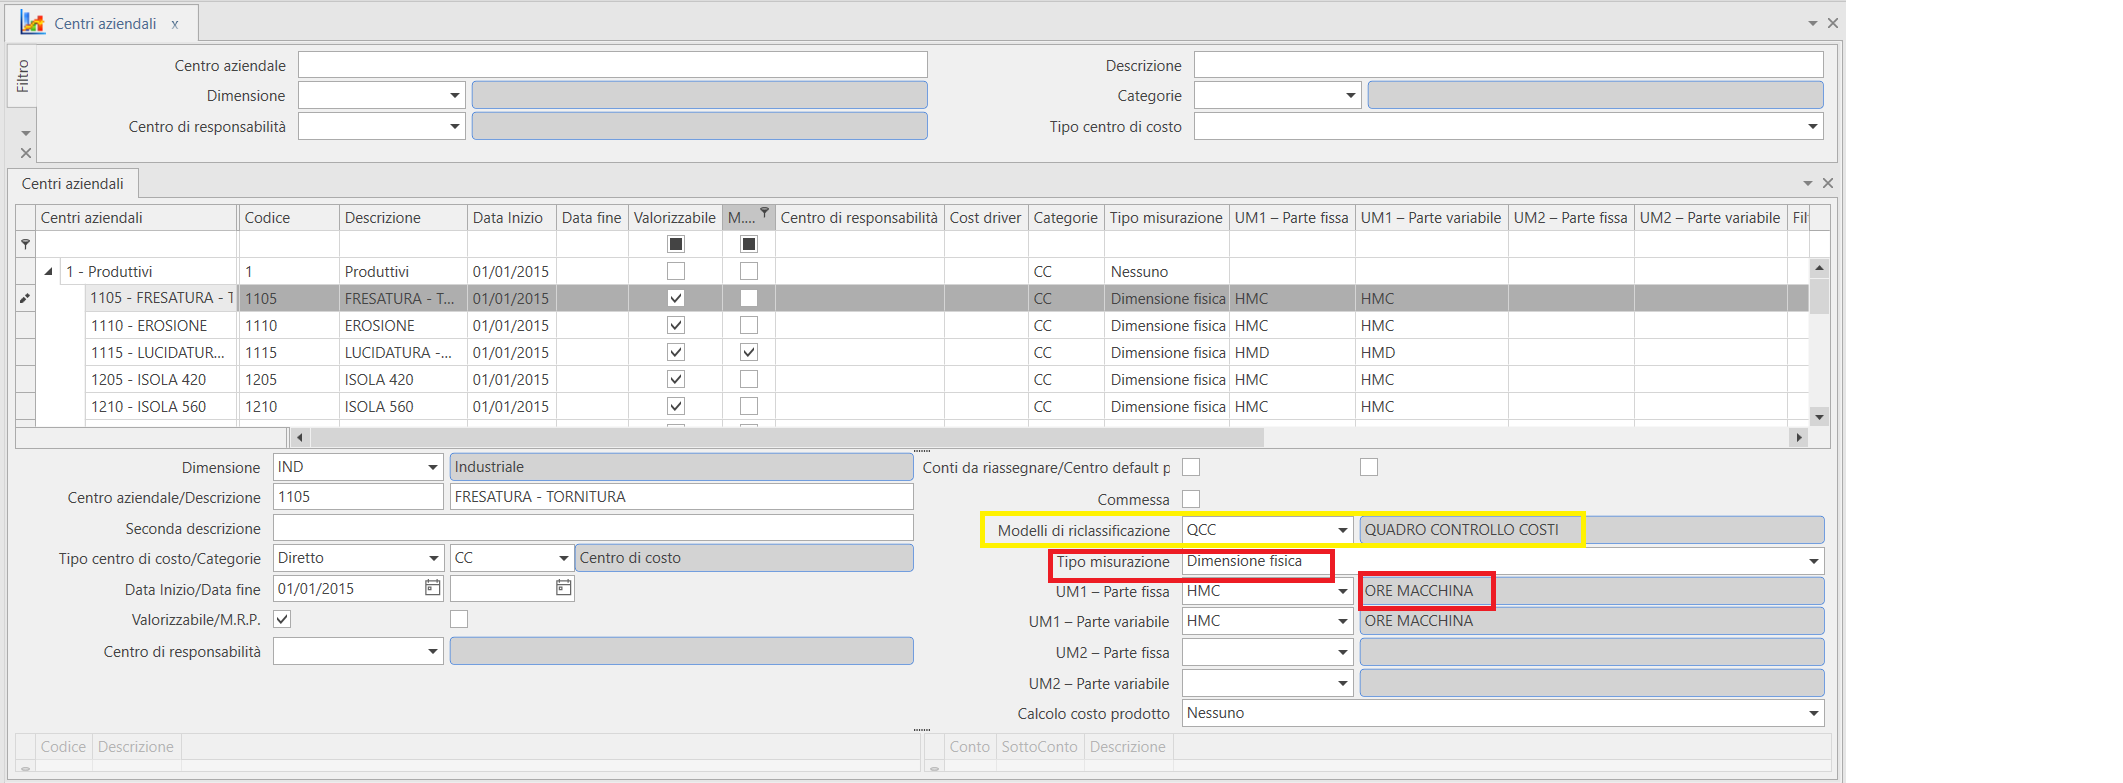Viewport: 2123px width, 783px height.
Task: Click the FRESATURA - TORNITURA description field
Action: pos(681,497)
